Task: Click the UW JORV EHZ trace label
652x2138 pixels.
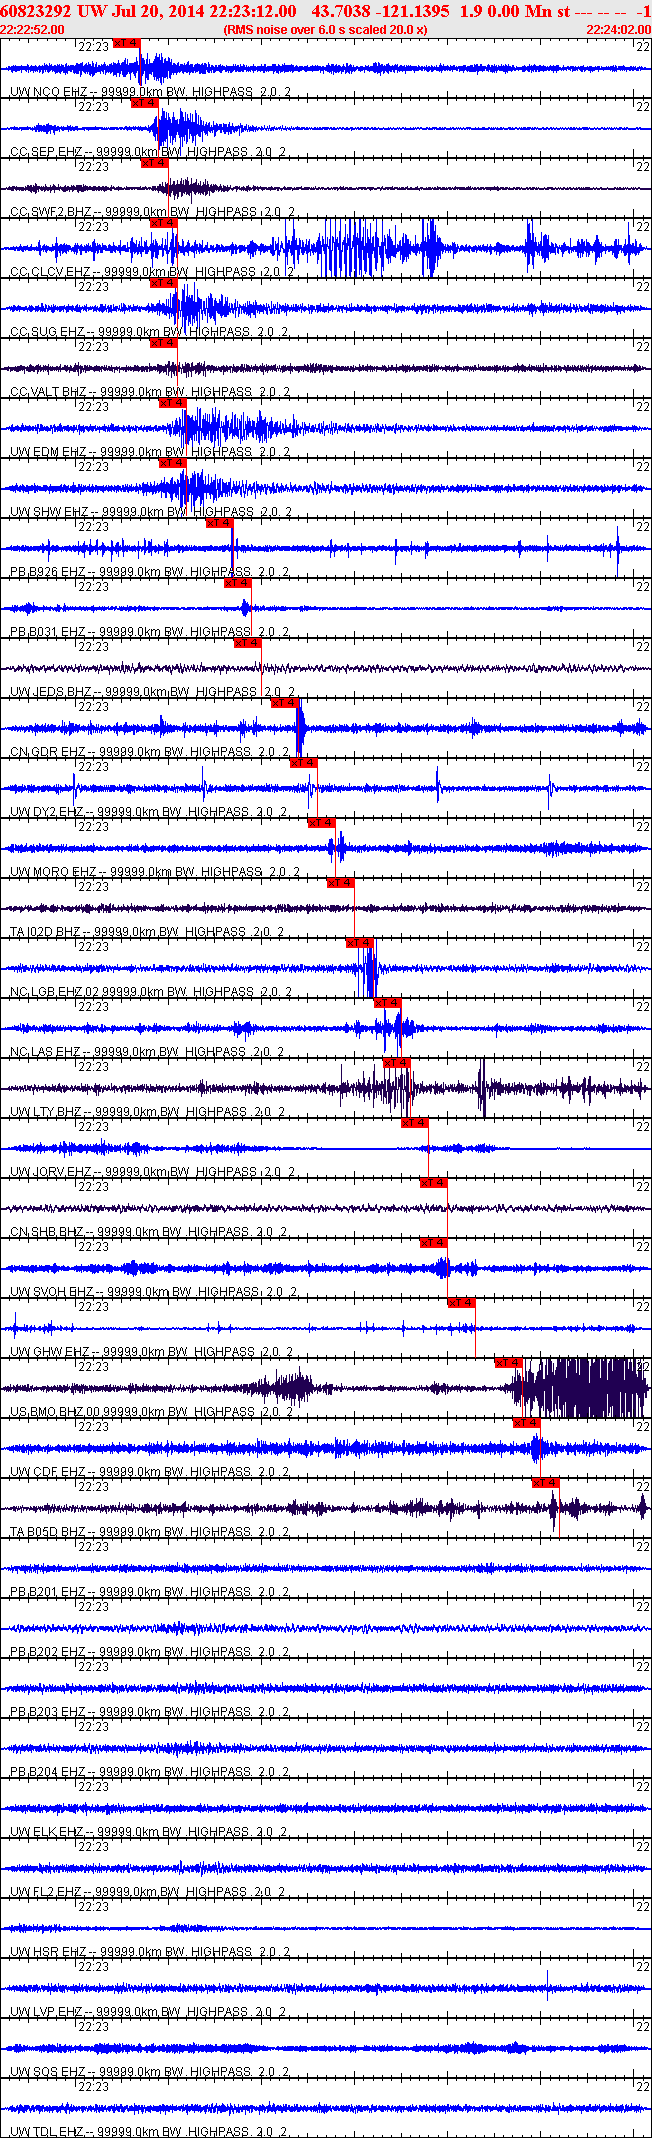Action: 152,1172
